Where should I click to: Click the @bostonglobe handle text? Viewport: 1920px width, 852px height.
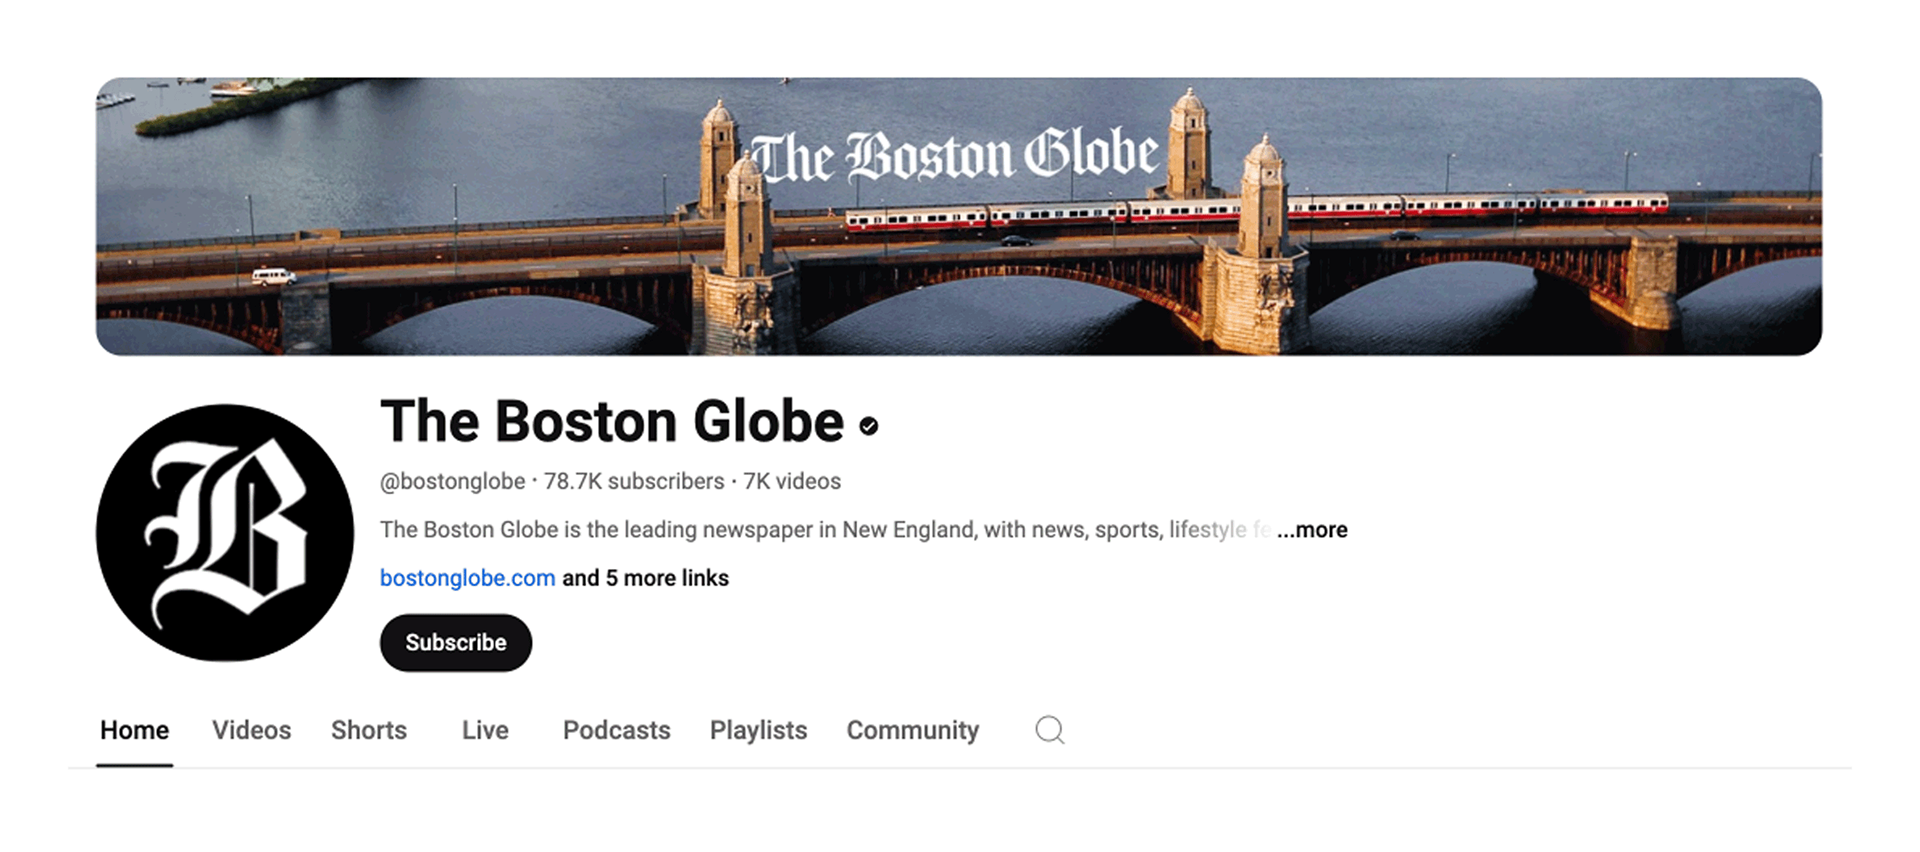pos(452,481)
